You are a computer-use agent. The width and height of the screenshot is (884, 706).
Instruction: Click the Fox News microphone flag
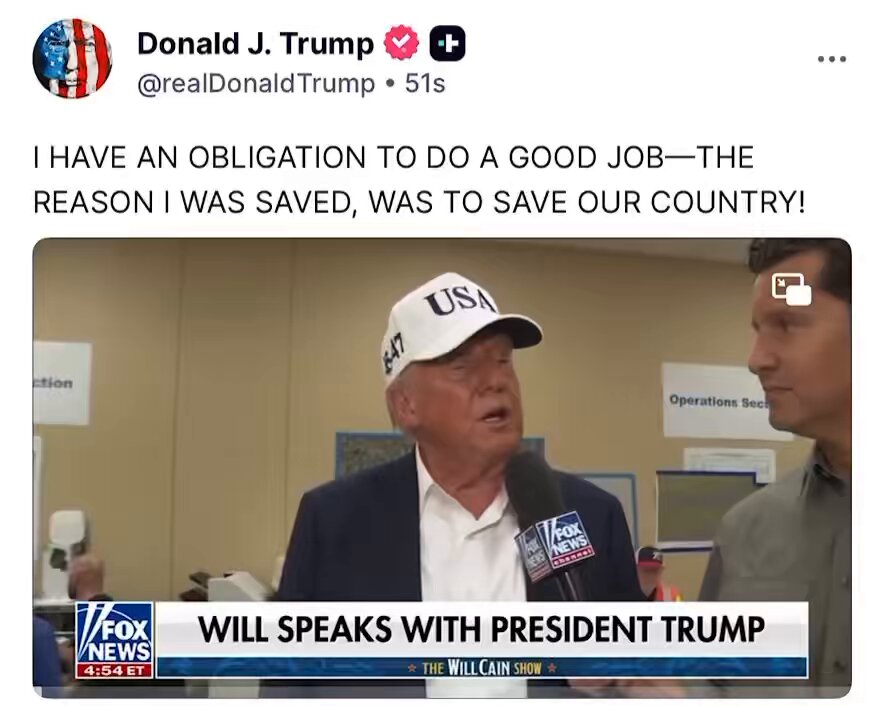tap(555, 545)
